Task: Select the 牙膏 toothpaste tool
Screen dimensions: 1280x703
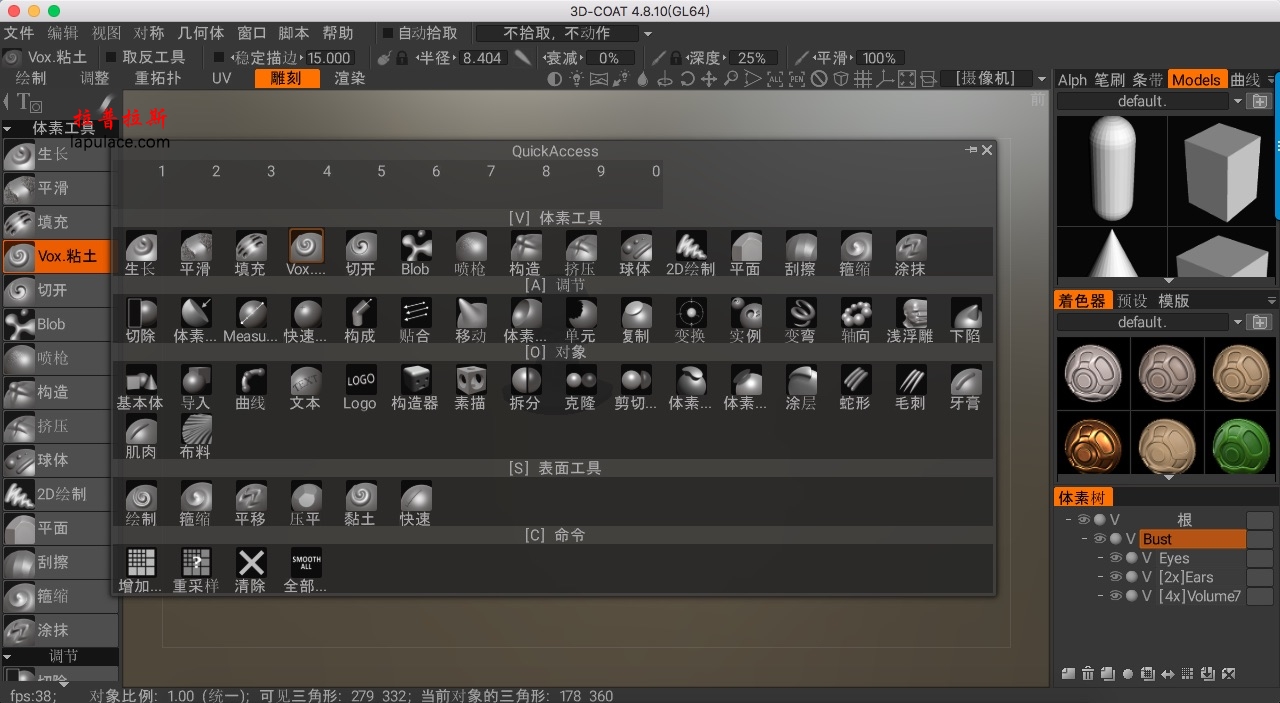Action: pos(965,387)
